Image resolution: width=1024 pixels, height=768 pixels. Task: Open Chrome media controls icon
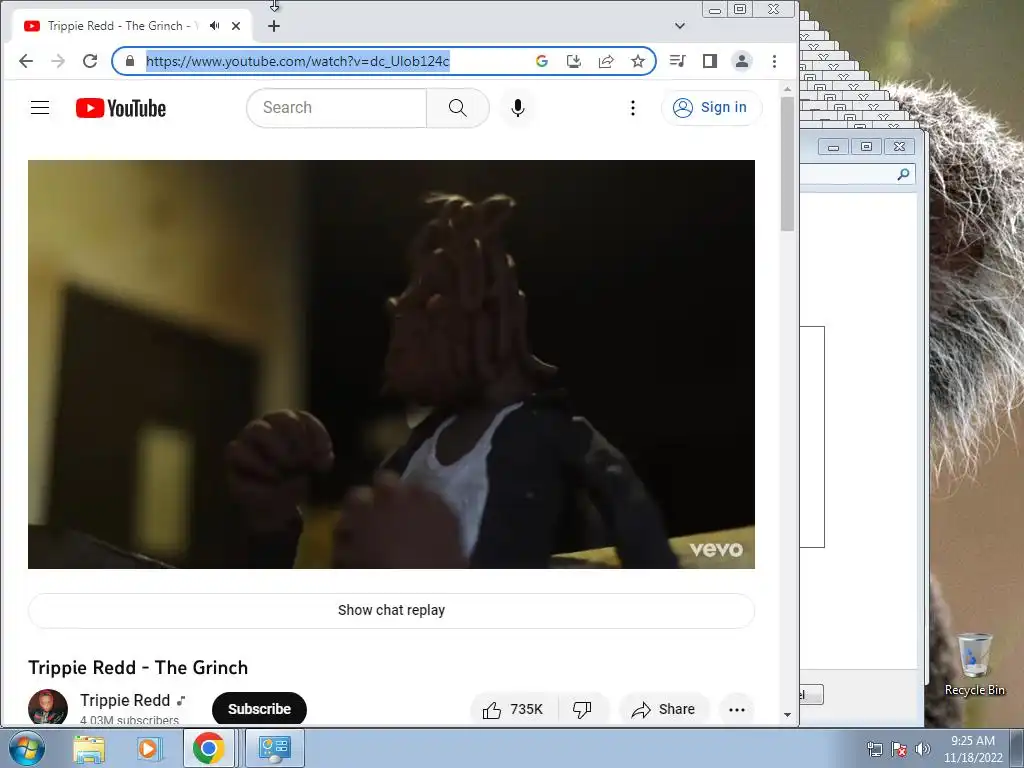click(678, 61)
